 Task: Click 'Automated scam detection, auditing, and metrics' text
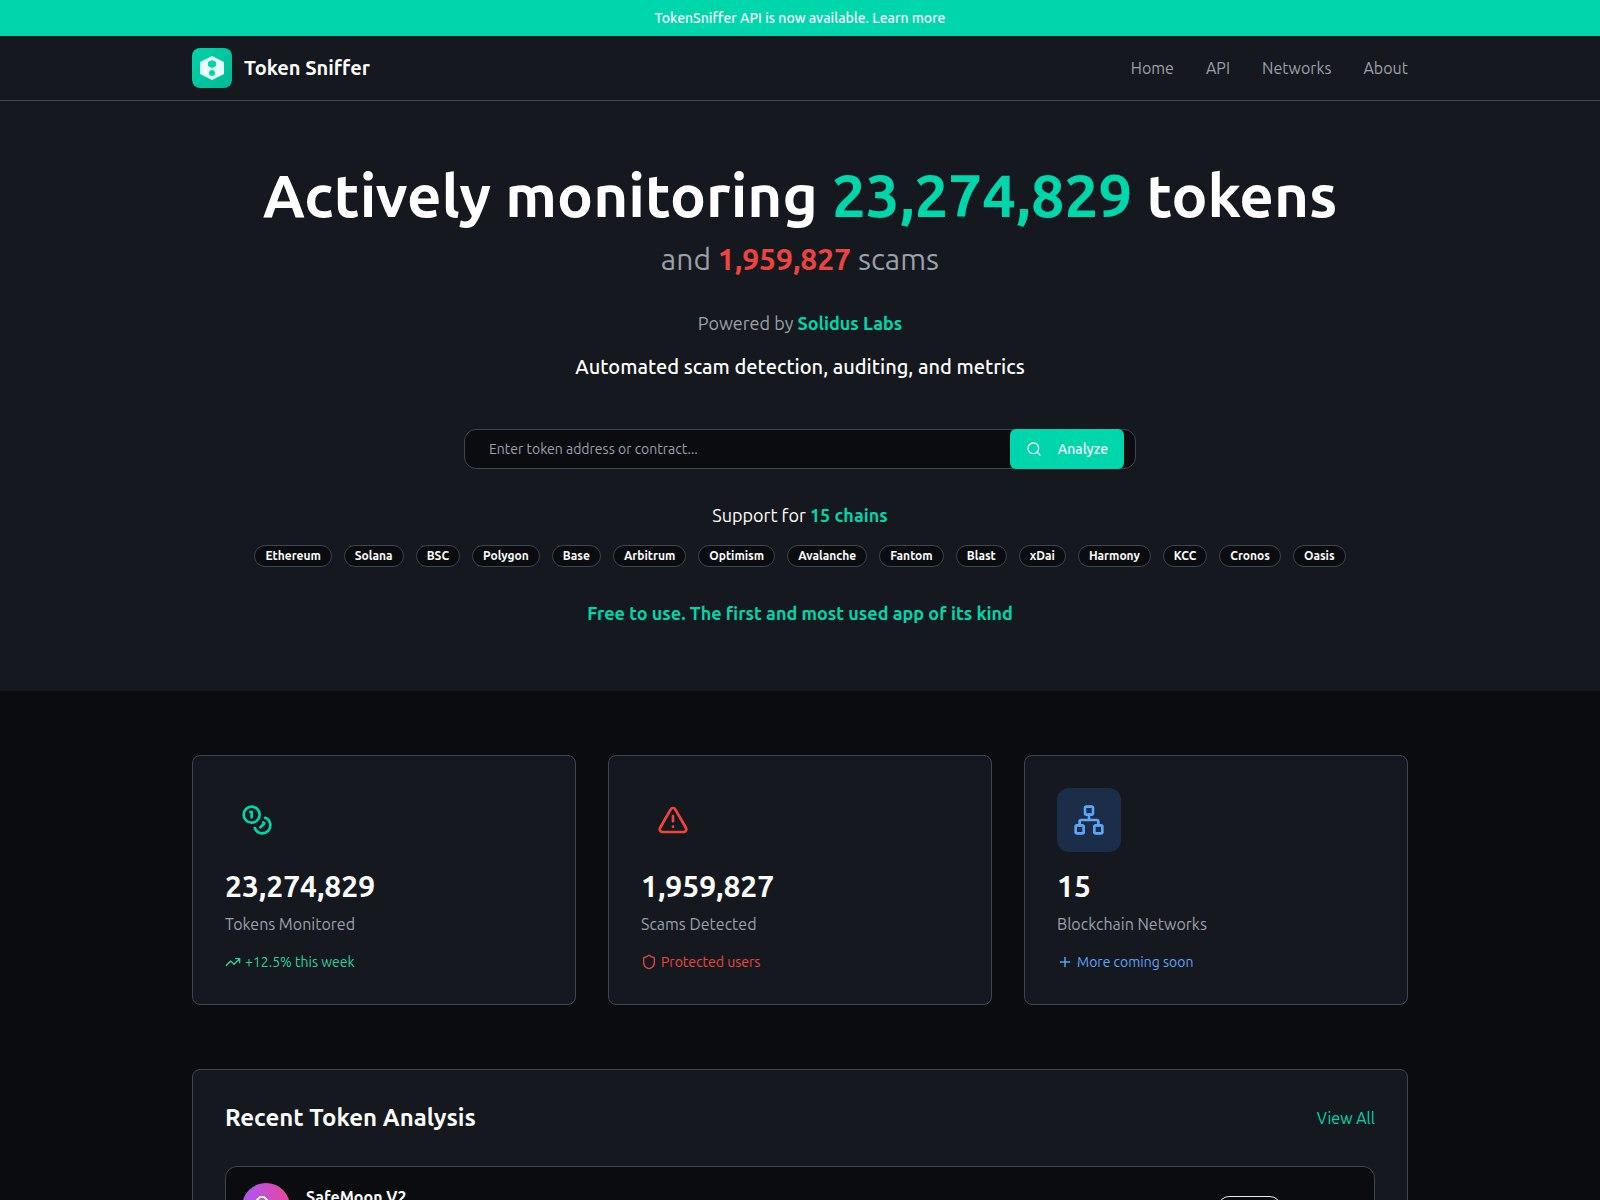800,367
